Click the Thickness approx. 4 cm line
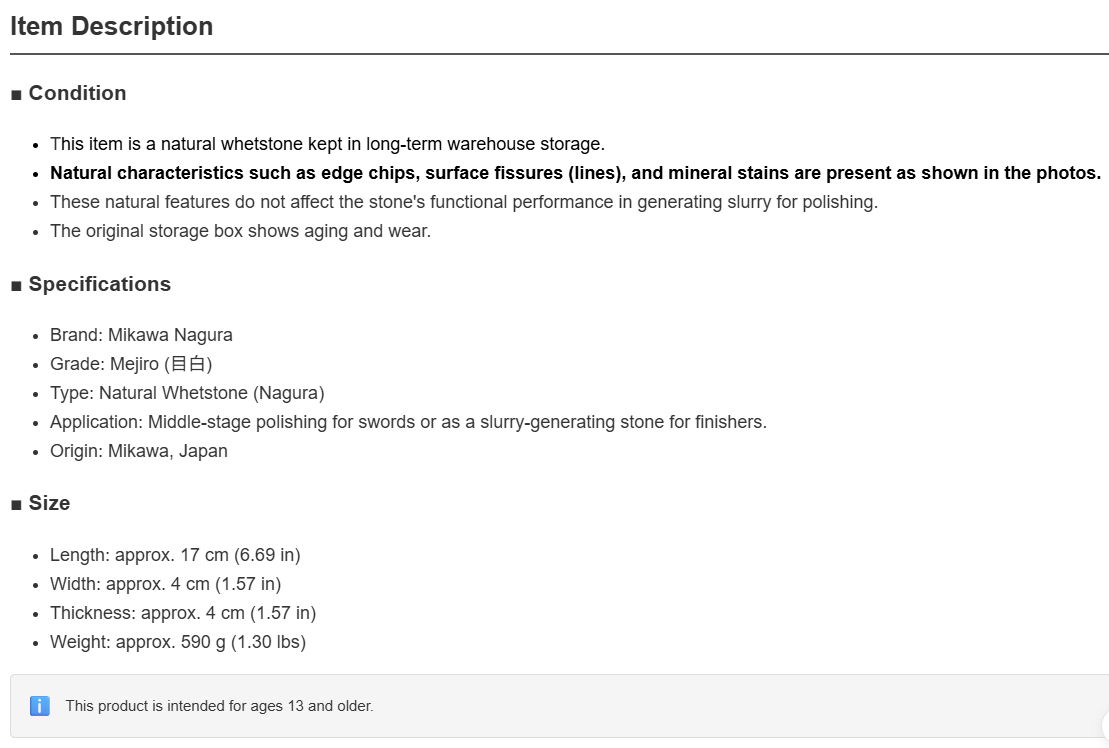Screen dimensions: 1109x748 coord(182,612)
